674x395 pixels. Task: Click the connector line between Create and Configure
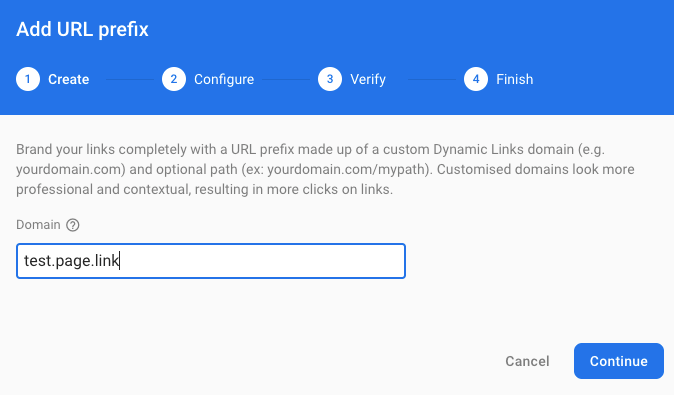coord(129,80)
